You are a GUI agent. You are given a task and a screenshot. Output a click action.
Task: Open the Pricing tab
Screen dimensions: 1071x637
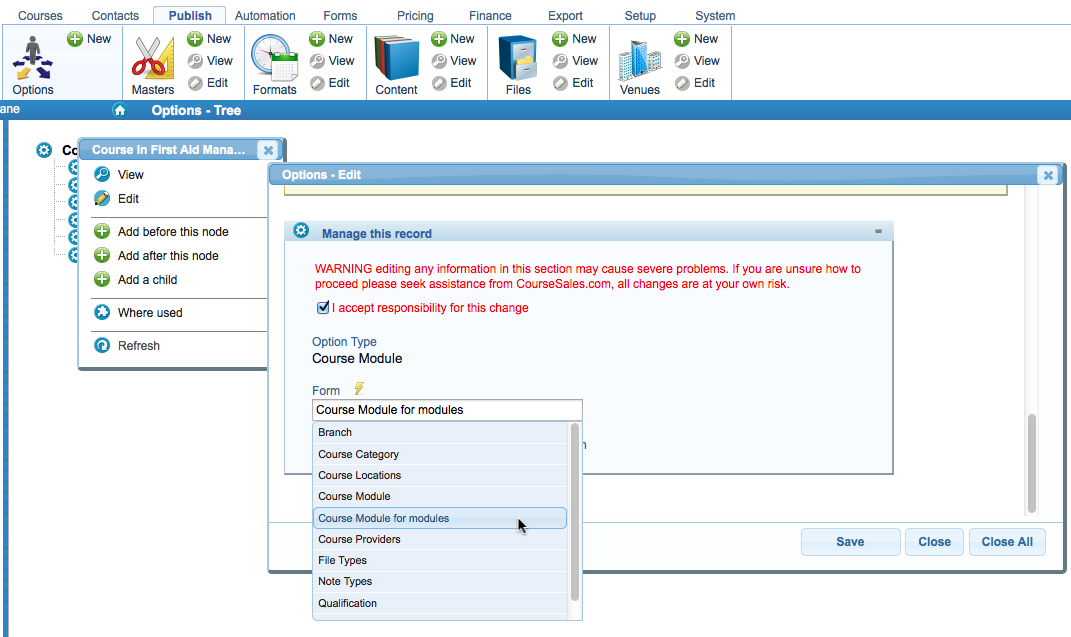point(415,16)
